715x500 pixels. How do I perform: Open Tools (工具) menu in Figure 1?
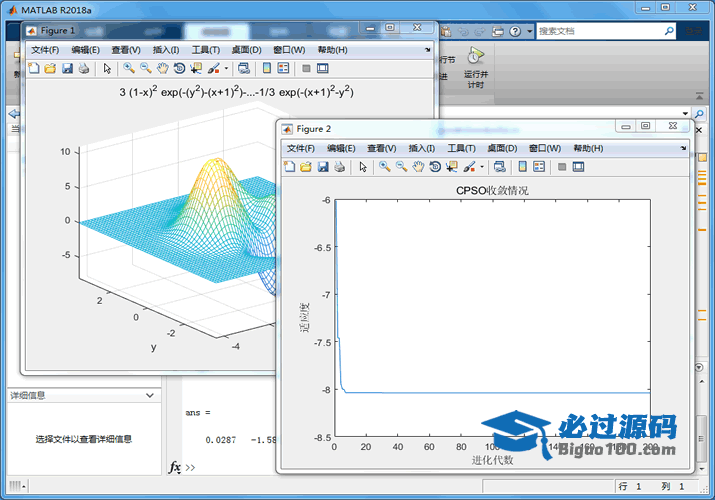[206, 50]
